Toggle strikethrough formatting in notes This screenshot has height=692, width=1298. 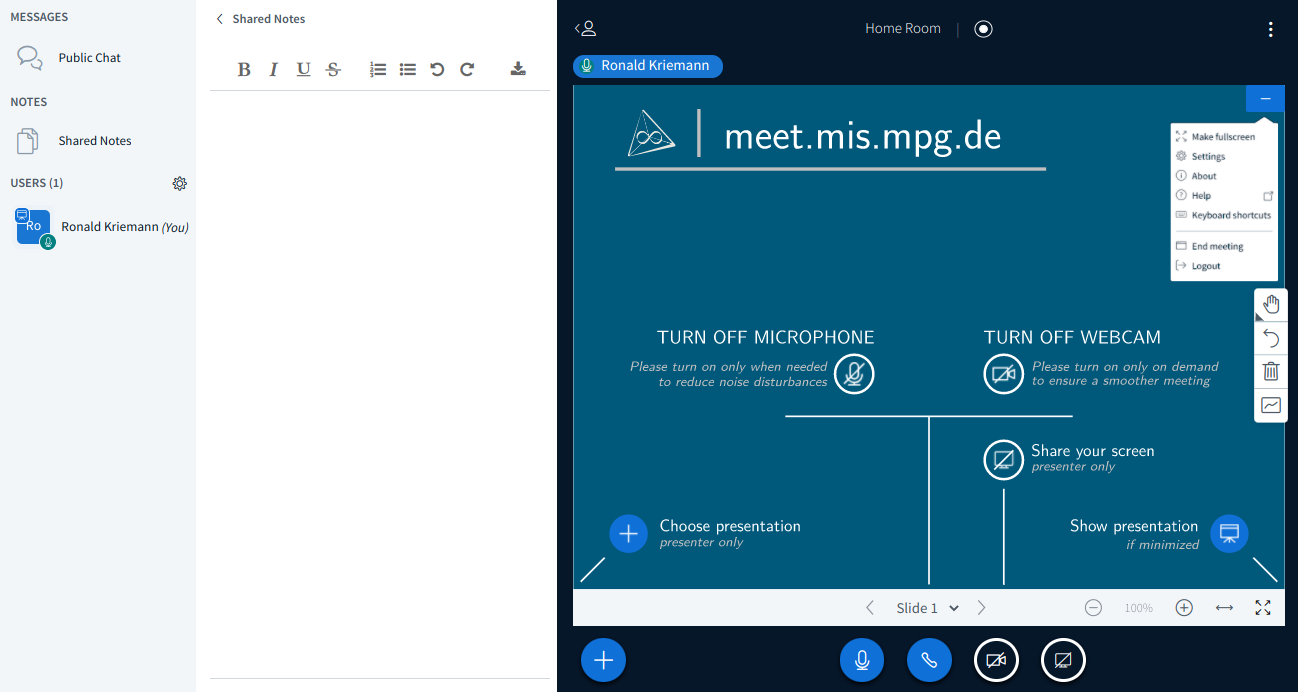pos(333,69)
